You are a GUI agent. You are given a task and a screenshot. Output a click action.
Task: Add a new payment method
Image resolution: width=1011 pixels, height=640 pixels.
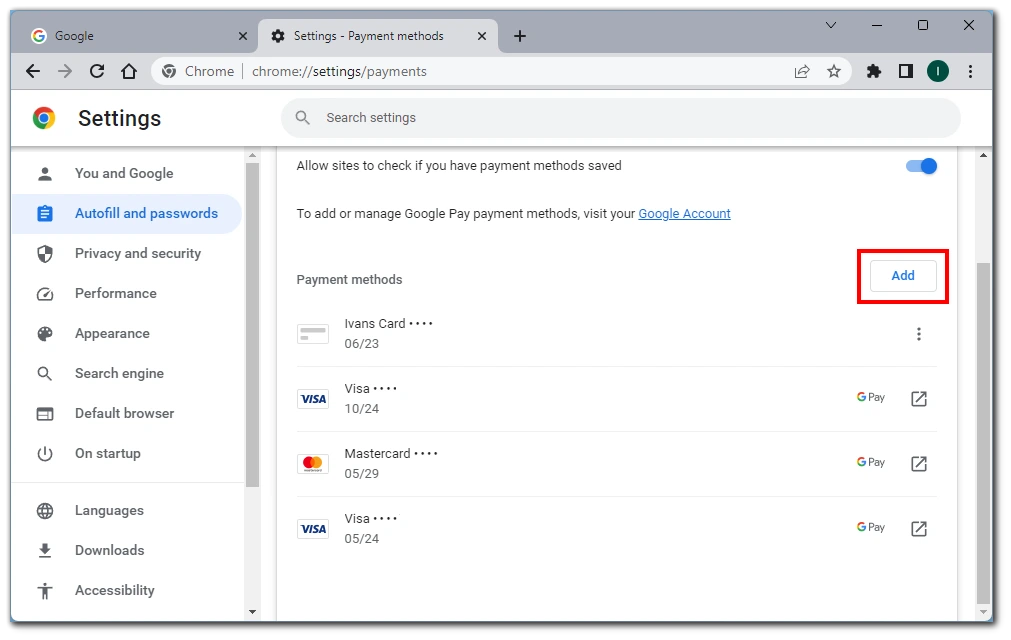tap(903, 276)
